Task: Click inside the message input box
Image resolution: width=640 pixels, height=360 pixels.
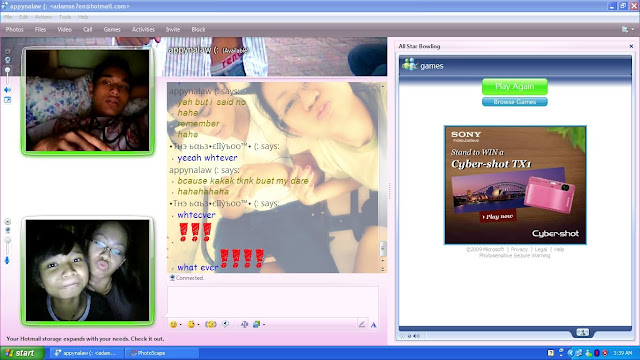Action: (x=273, y=302)
